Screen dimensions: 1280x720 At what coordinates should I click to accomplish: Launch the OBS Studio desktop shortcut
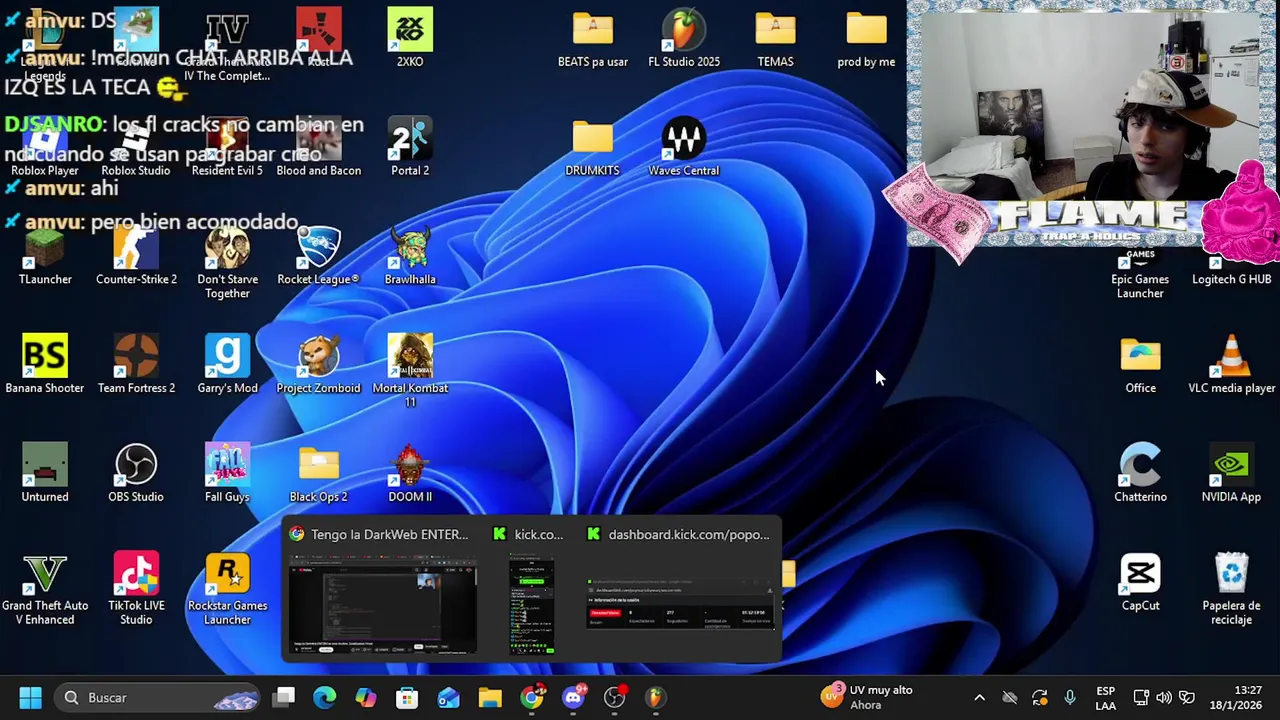[136, 474]
